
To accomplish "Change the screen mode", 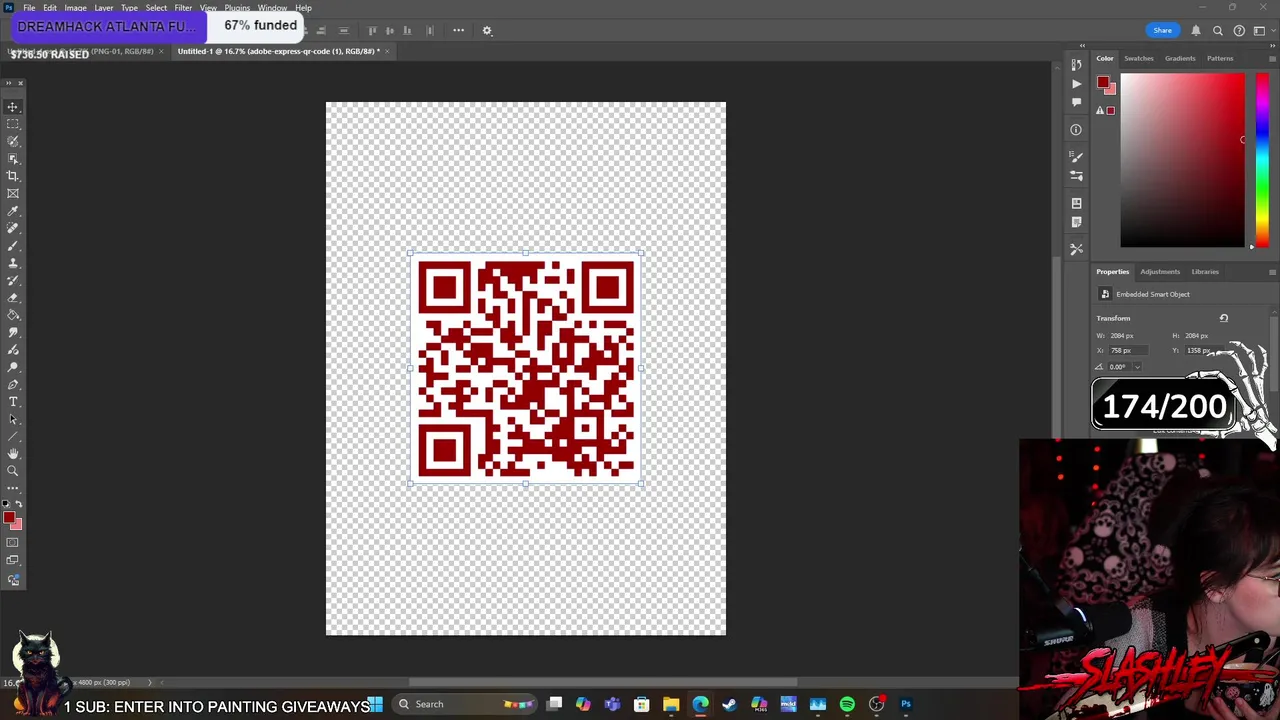I will tap(13, 561).
